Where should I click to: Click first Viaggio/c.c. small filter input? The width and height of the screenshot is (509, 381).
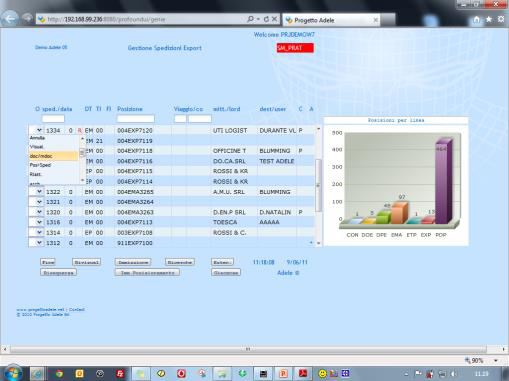(x=180, y=118)
